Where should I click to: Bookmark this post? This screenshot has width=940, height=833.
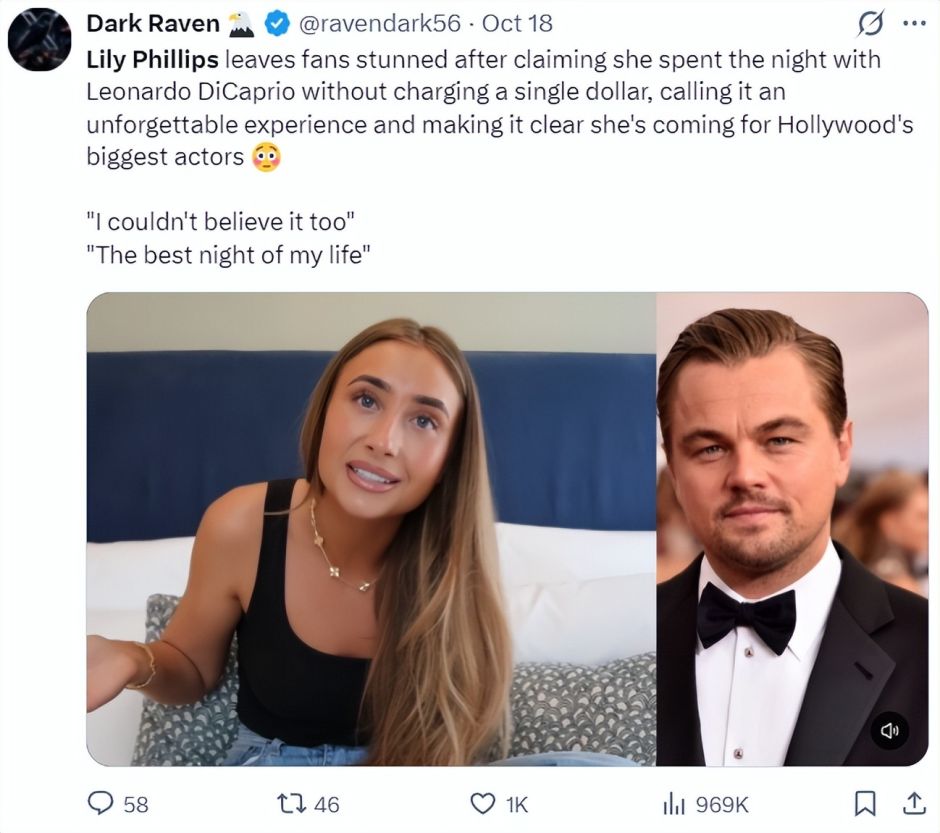pos(864,804)
